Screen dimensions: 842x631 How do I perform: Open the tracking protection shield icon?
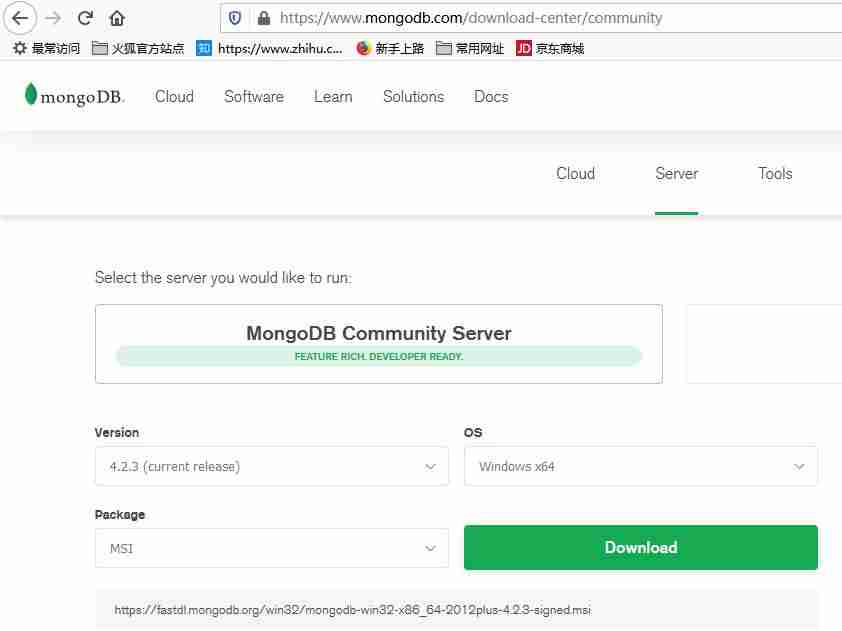click(x=235, y=18)
